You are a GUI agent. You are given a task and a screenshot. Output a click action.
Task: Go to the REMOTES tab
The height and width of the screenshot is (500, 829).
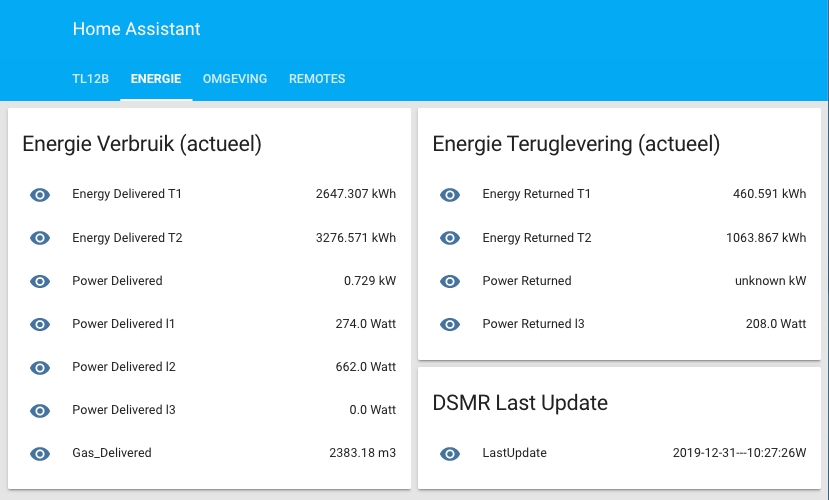(317, 79)
